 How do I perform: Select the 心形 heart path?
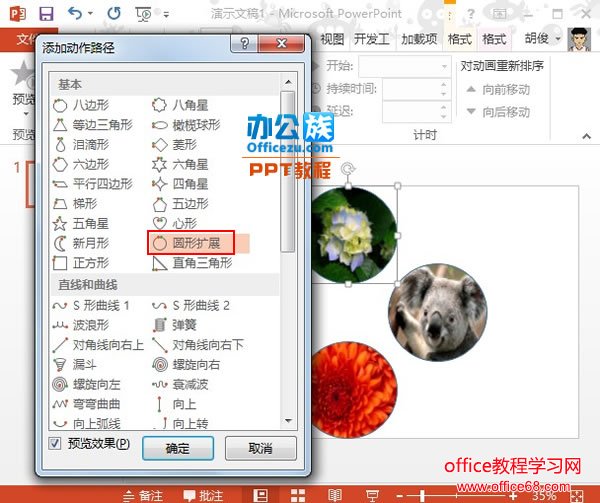[x=174, y=223]
